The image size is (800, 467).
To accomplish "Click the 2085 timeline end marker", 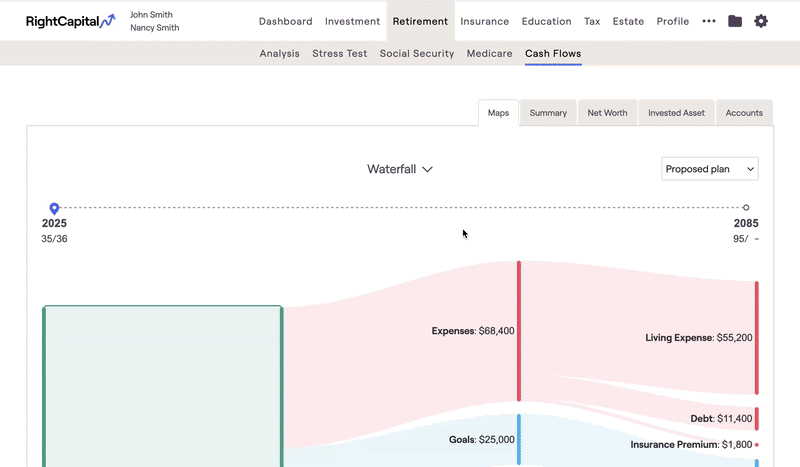I will coord(746,208).
